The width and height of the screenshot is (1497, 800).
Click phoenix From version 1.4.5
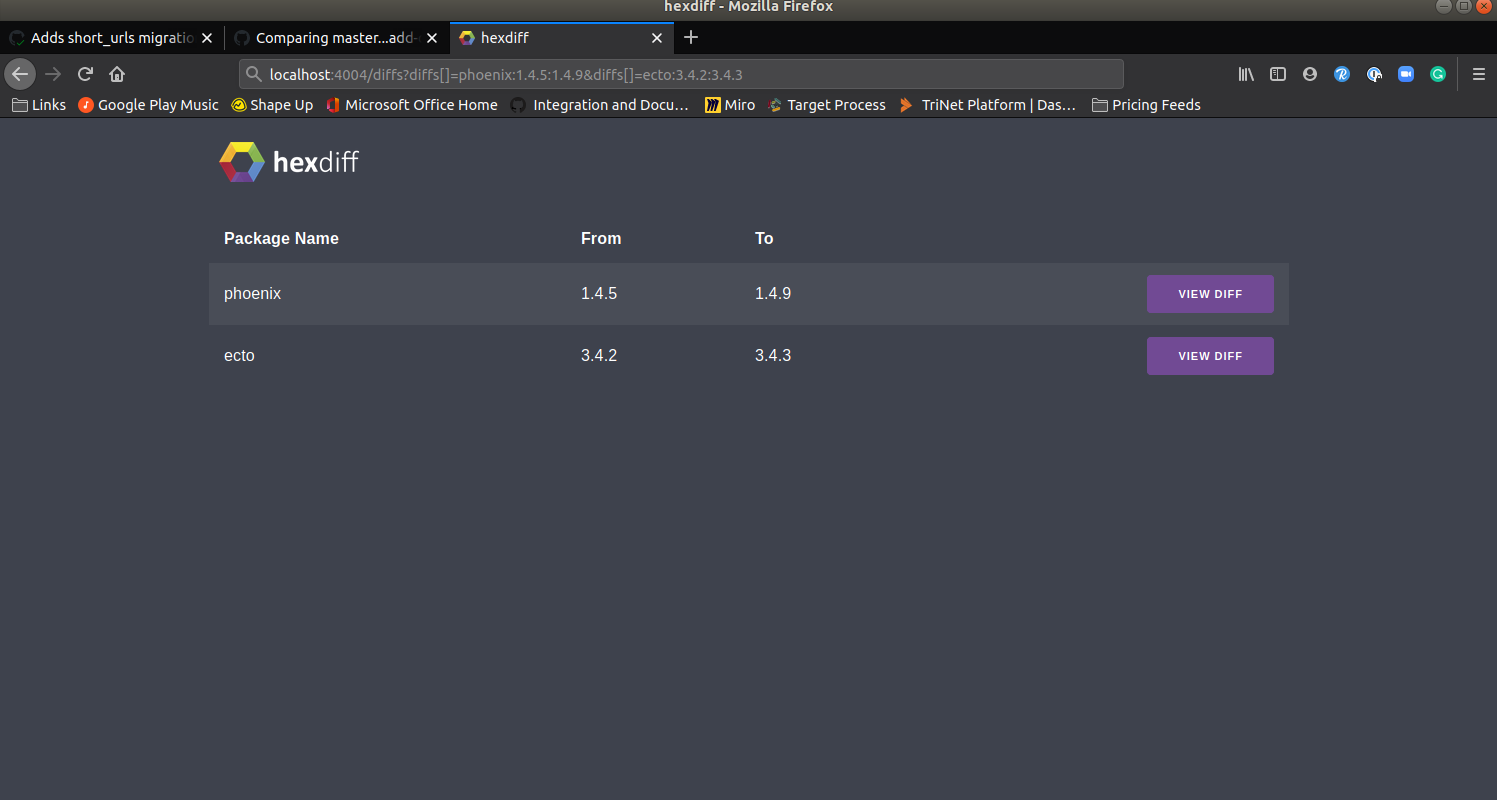point(599,294)
